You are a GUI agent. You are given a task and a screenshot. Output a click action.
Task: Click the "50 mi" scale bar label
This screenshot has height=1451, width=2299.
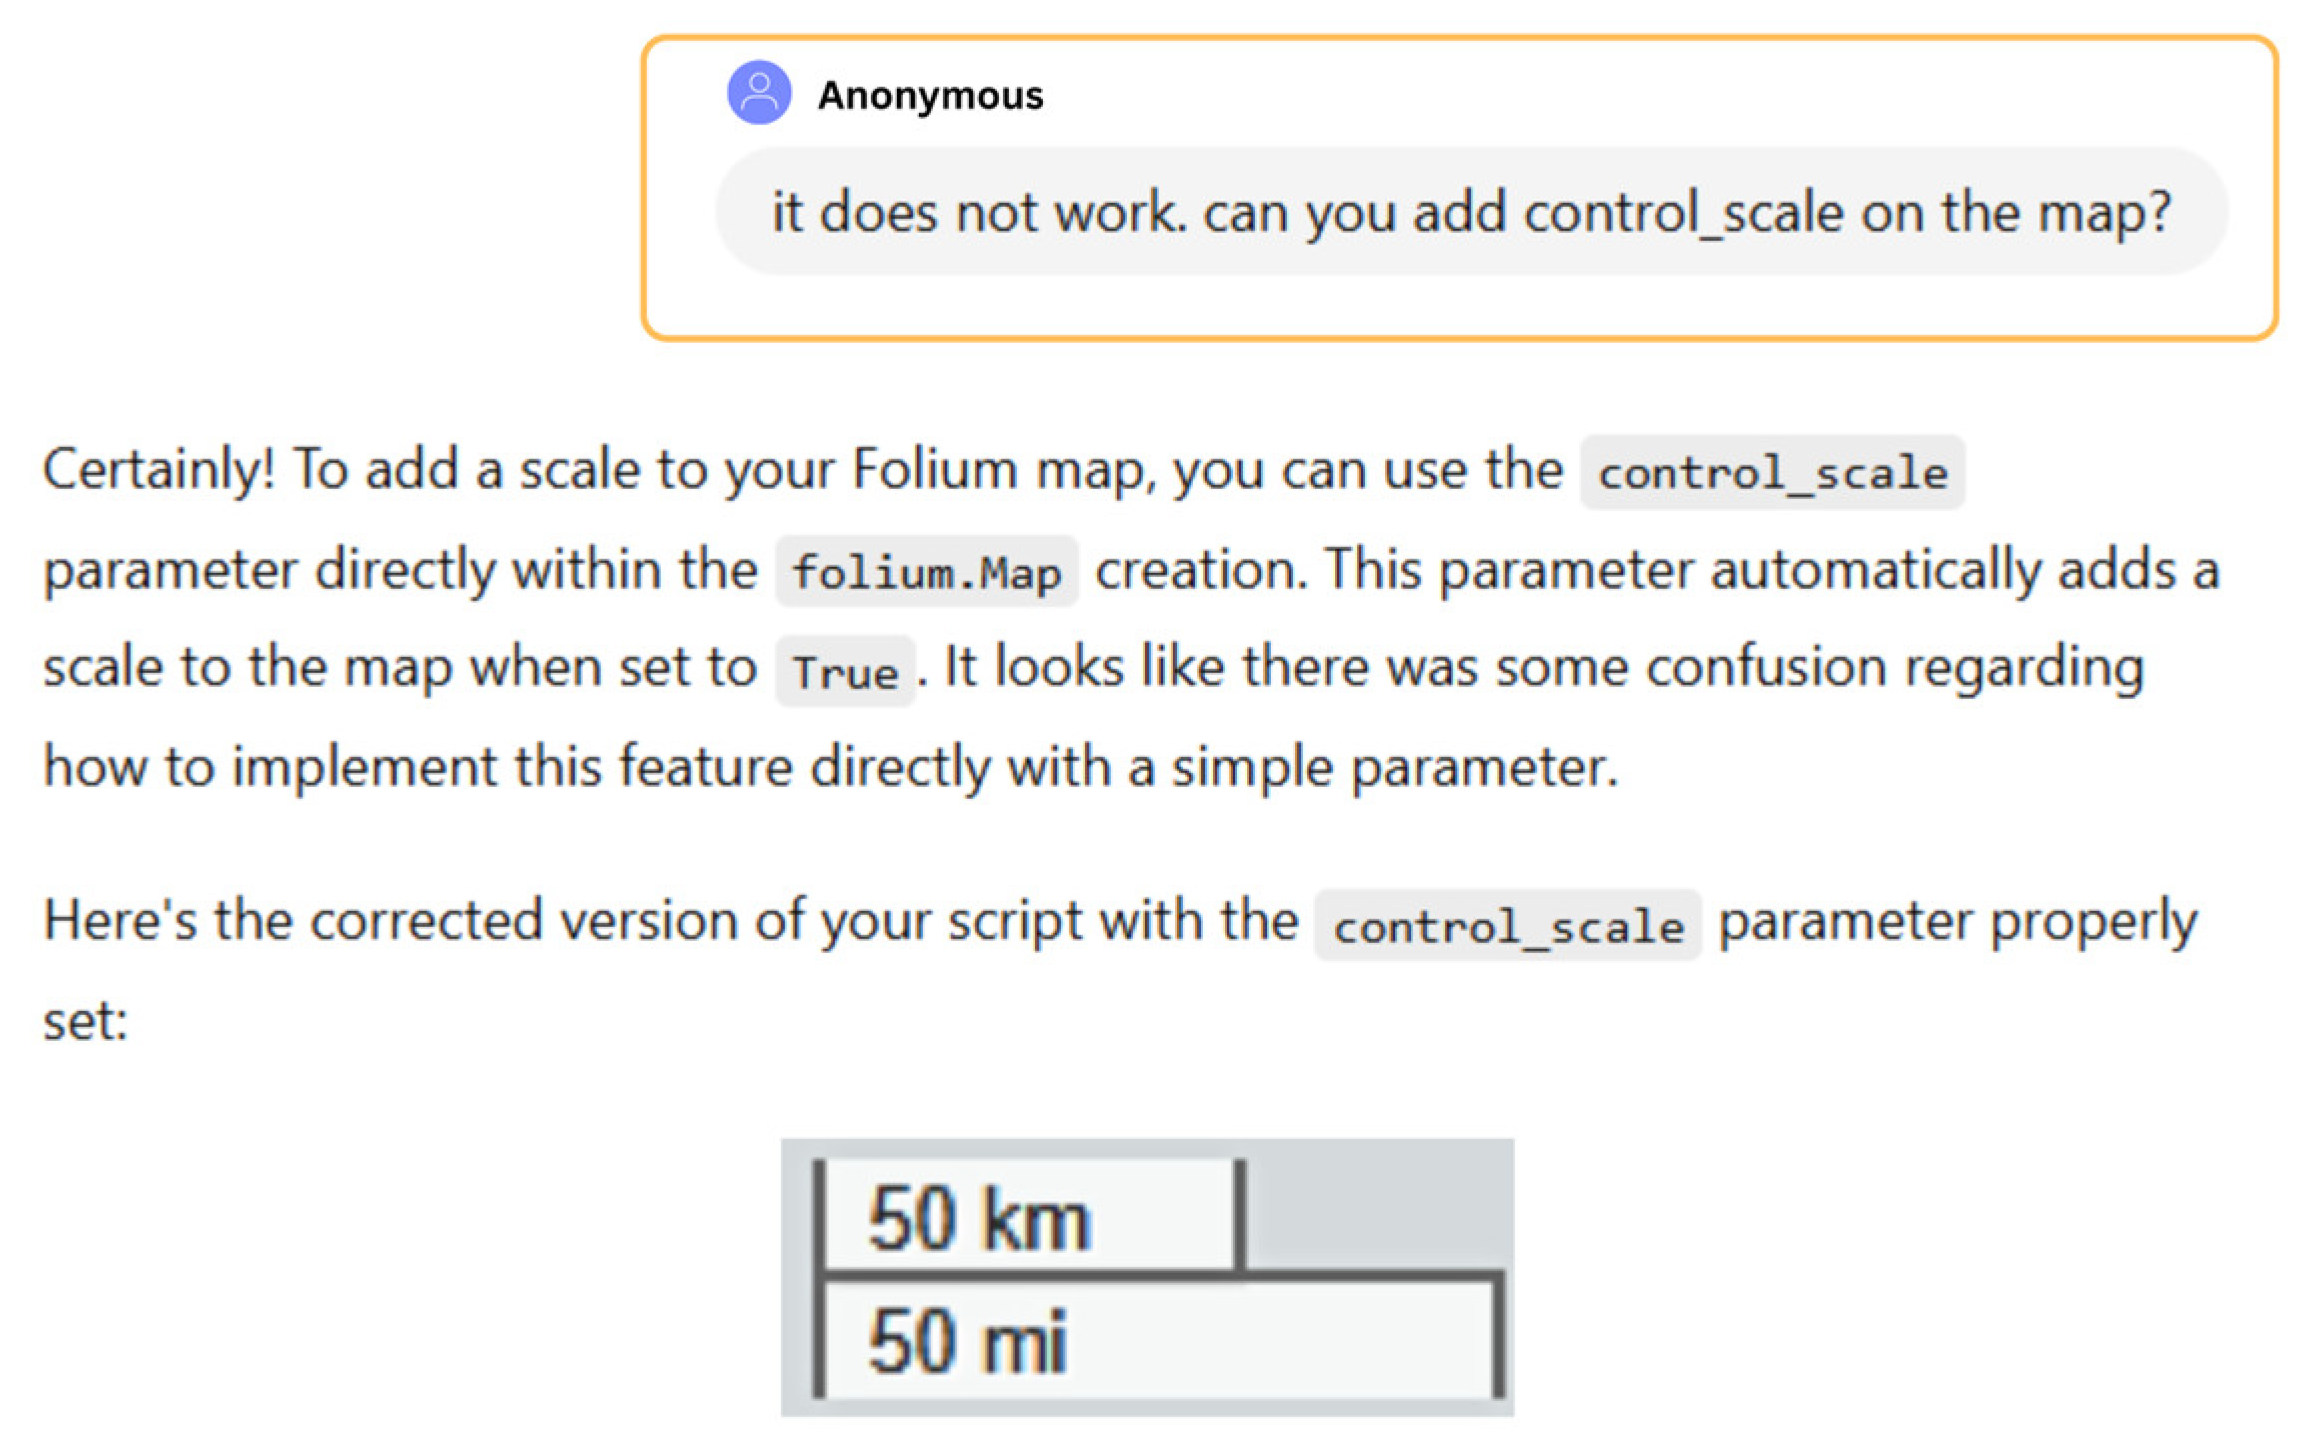click(x=967, y=1341)
